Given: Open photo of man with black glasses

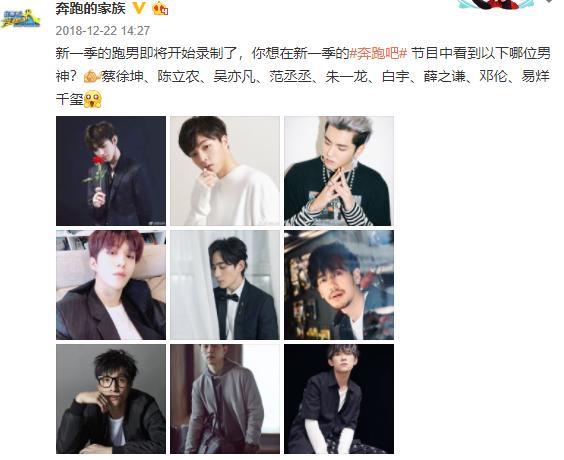Looking at the screenshot, I should tap(111, 399).
